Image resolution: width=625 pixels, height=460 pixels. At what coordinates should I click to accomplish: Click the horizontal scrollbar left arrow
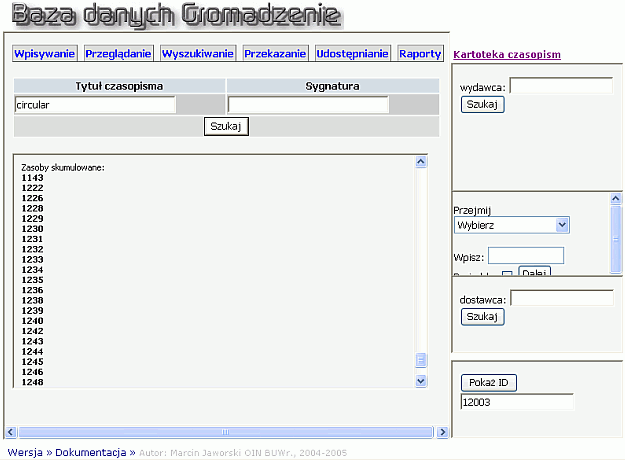(x=11, y=432)
